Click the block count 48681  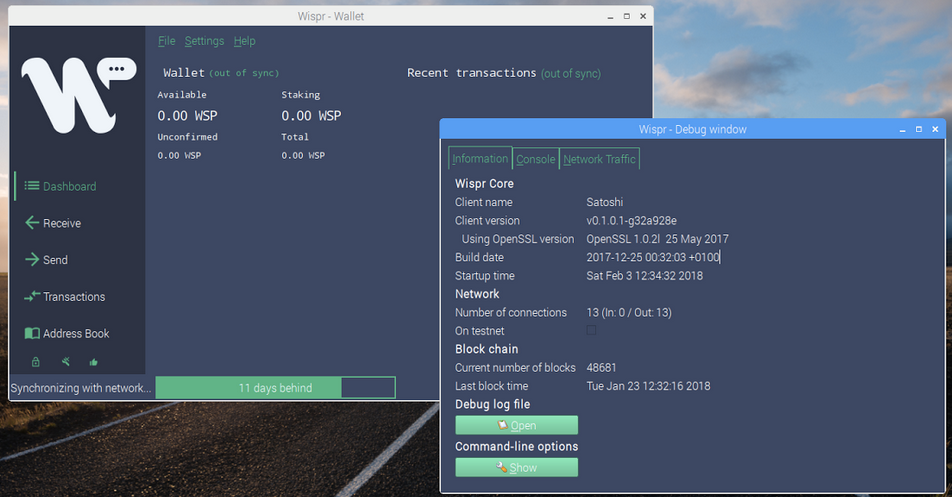click(601, 368)
